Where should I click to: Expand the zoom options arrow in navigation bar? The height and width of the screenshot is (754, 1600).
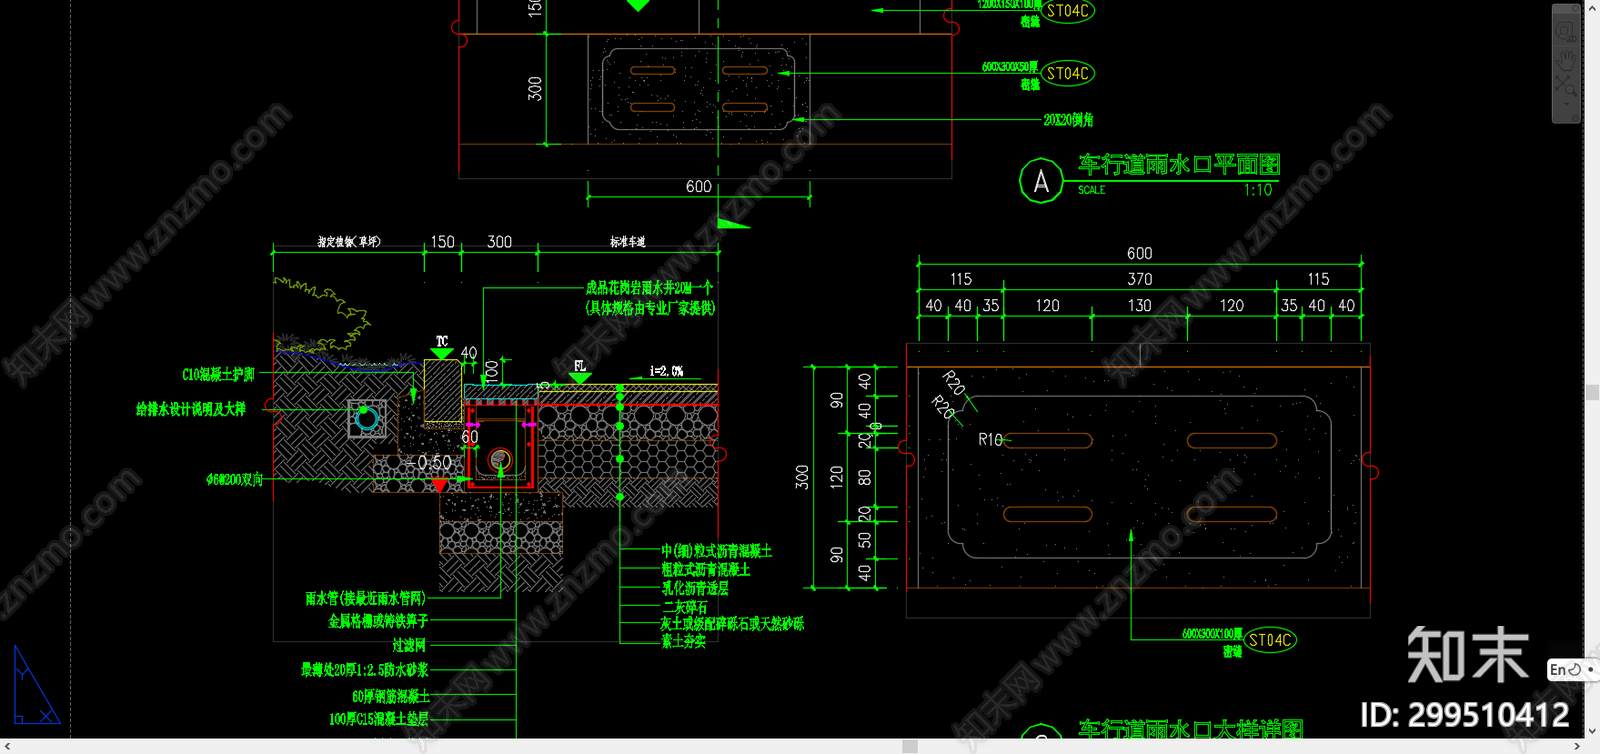click(1565, 103)
